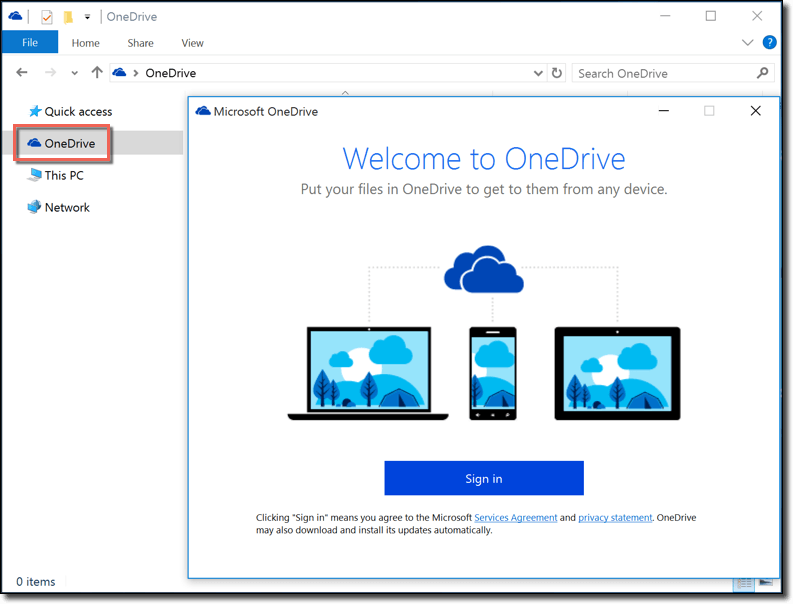The width and height of the screenshot is (793, 604).
Task: Close the Microsoft OneDrive dialog
Action: [x=756, y=111]
